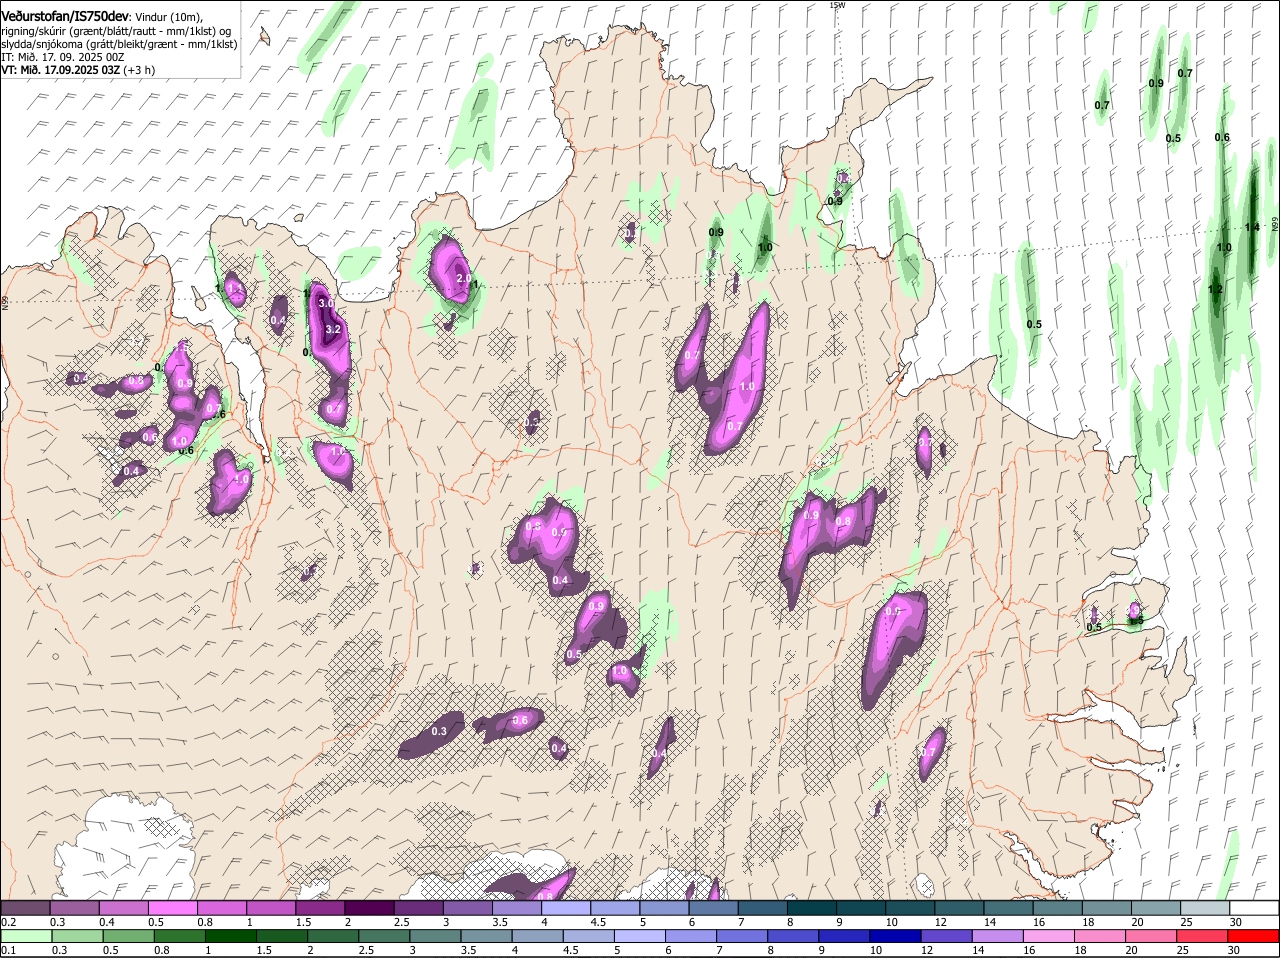
Task: Select lower legend swatch starting at 7
Action: pyautogui.click(x=744, y=936)
